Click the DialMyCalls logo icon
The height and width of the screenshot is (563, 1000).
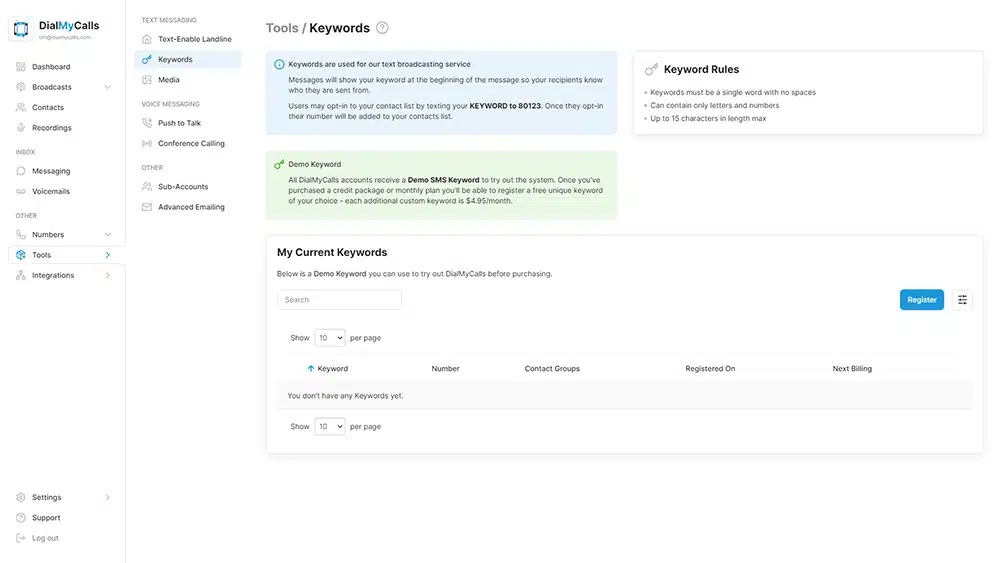(x=21, y=30)
